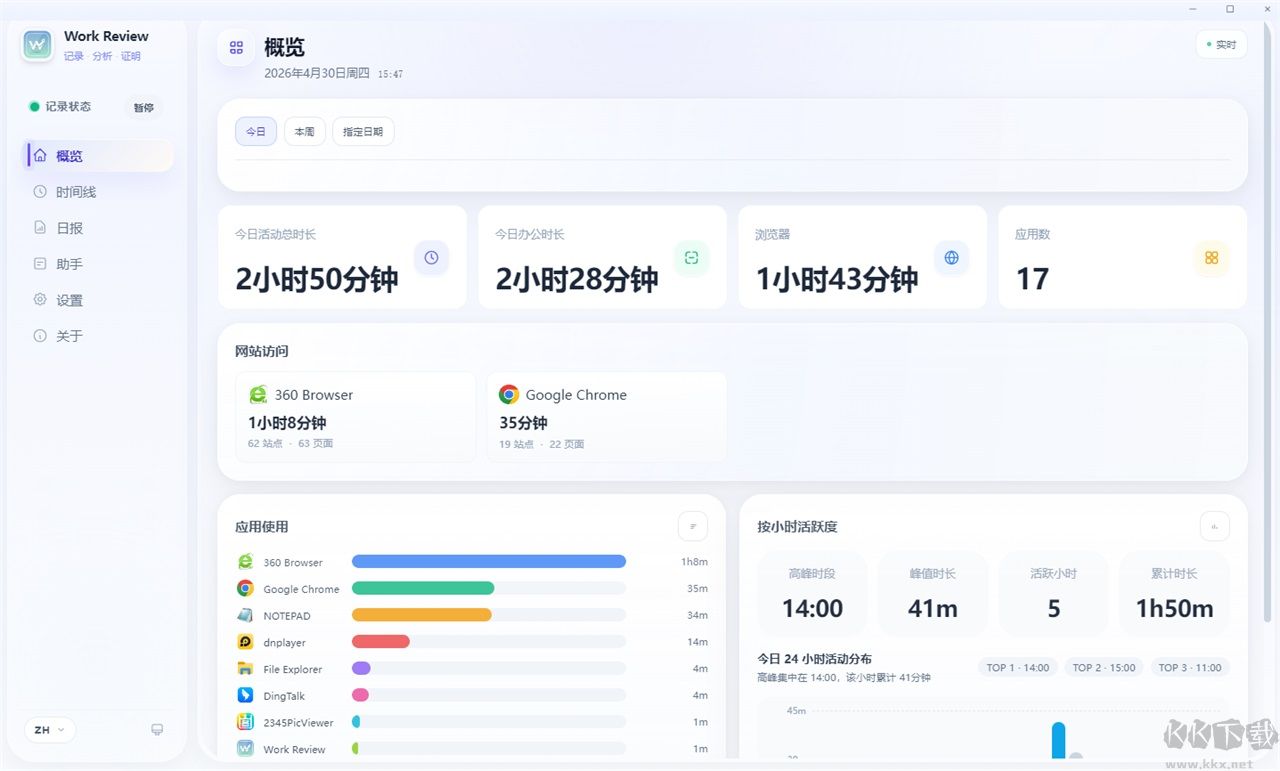Click the 今日 24 小时活动分布 heading
This screenshot has width=1280, height=771.
point(814,659)
